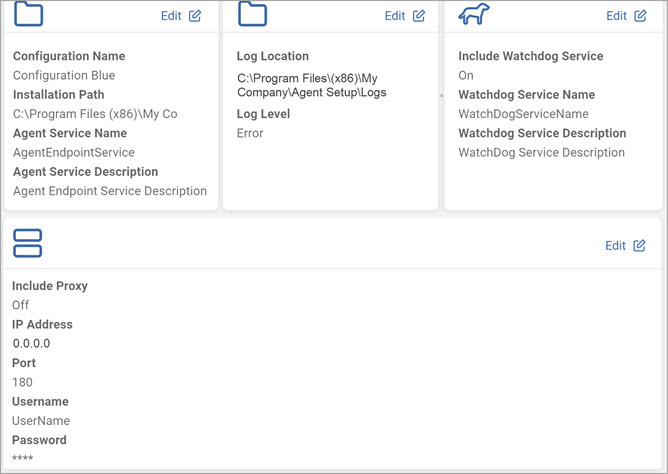Click pencil icon in Configuration Name card
The image size is (668, 474).
(x=195, y=16)
